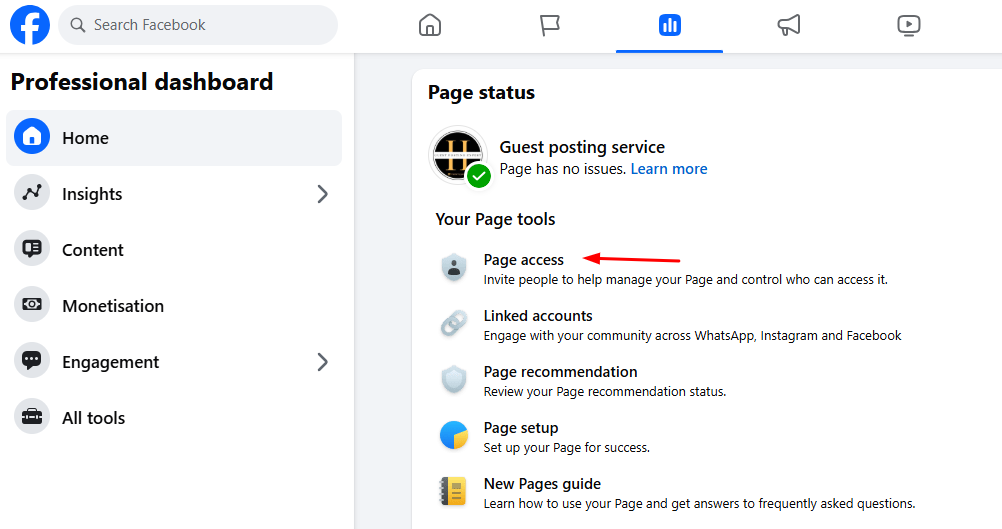Click the Page access shield icon
Screen dimensions: 1002x529
click(454, 268)
